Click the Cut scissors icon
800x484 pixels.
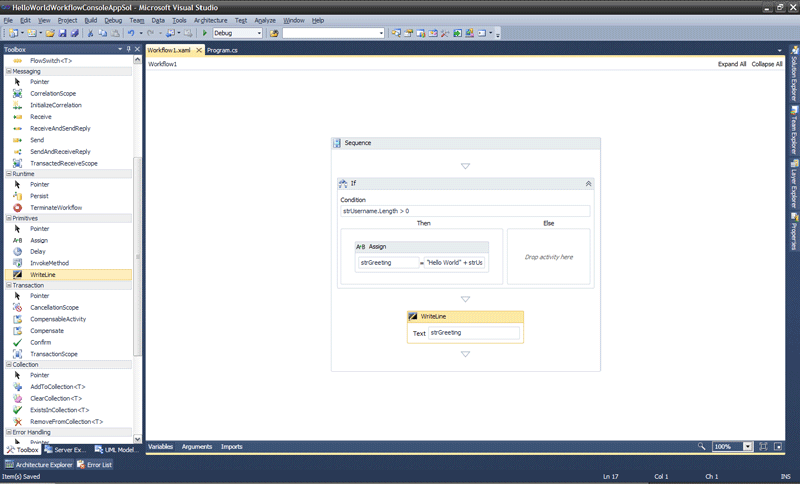[90, 33]
